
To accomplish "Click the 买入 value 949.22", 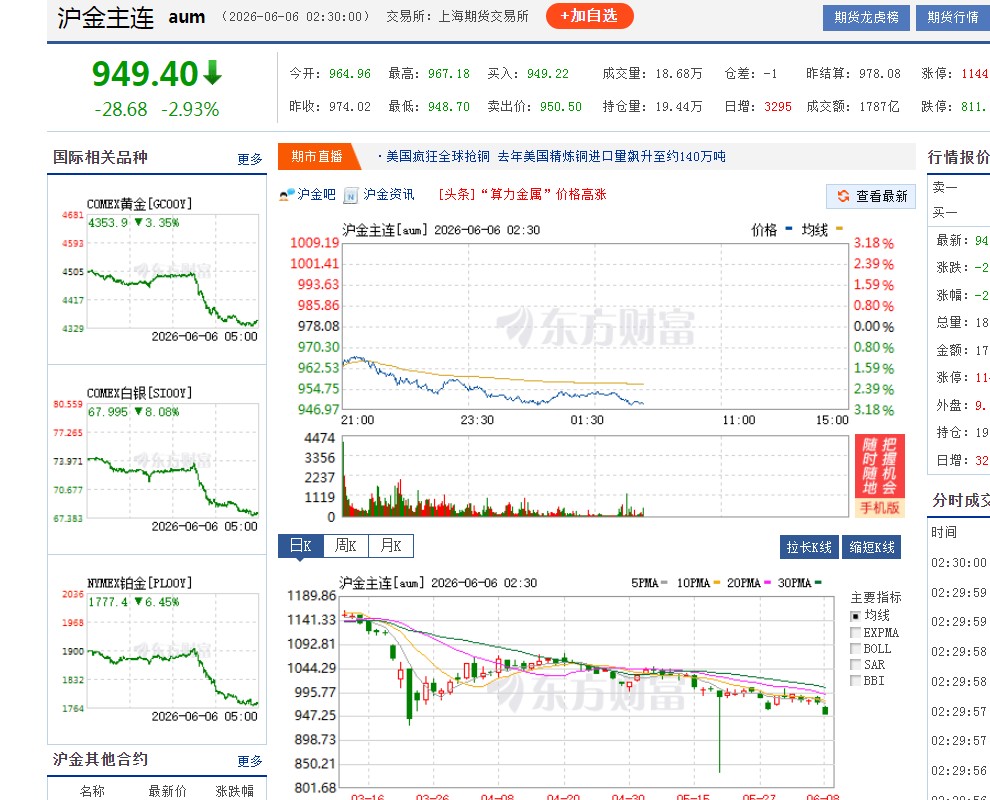I will [x=548, y=73].
